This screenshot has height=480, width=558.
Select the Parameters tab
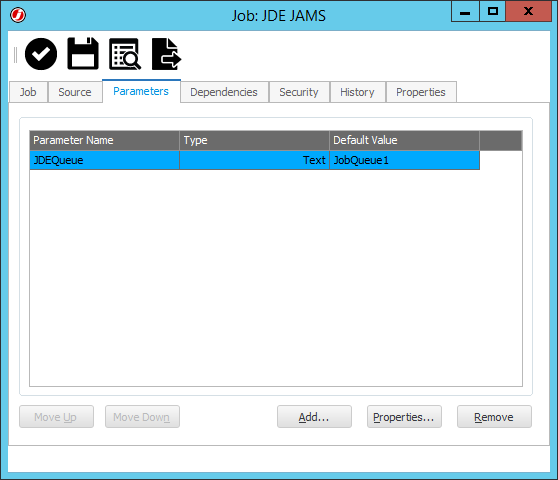141,91
